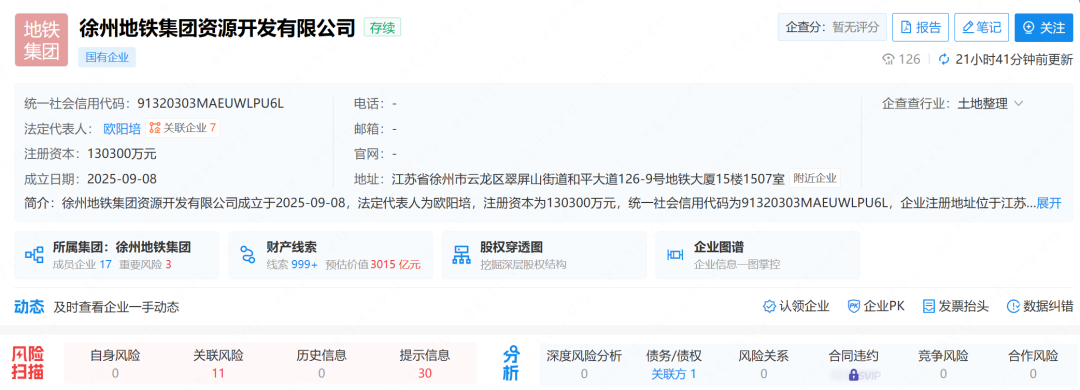Viewport: 1080px width, 390px height.
Task: Click registered capital 130300万元
Action: click(x=122, y=154)
